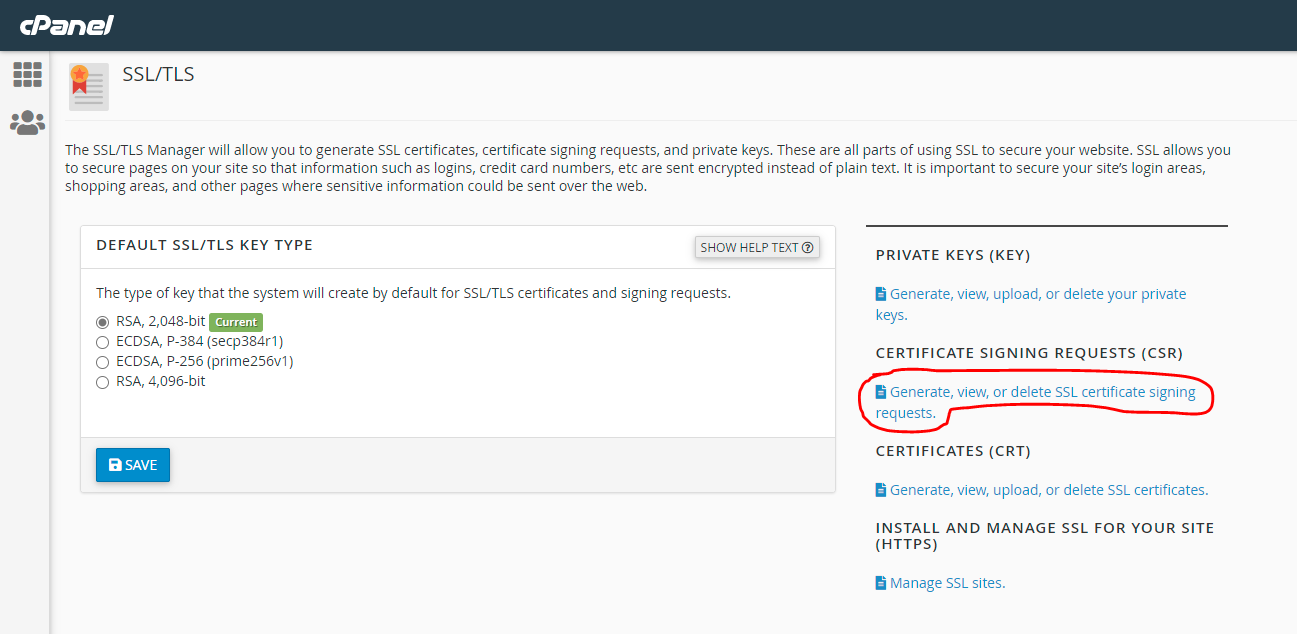Select ECDSA P-384 (secp384r1) key type
Image resolution: width=1297 pixels, height=634 pixels.
(x=102, y=341)
